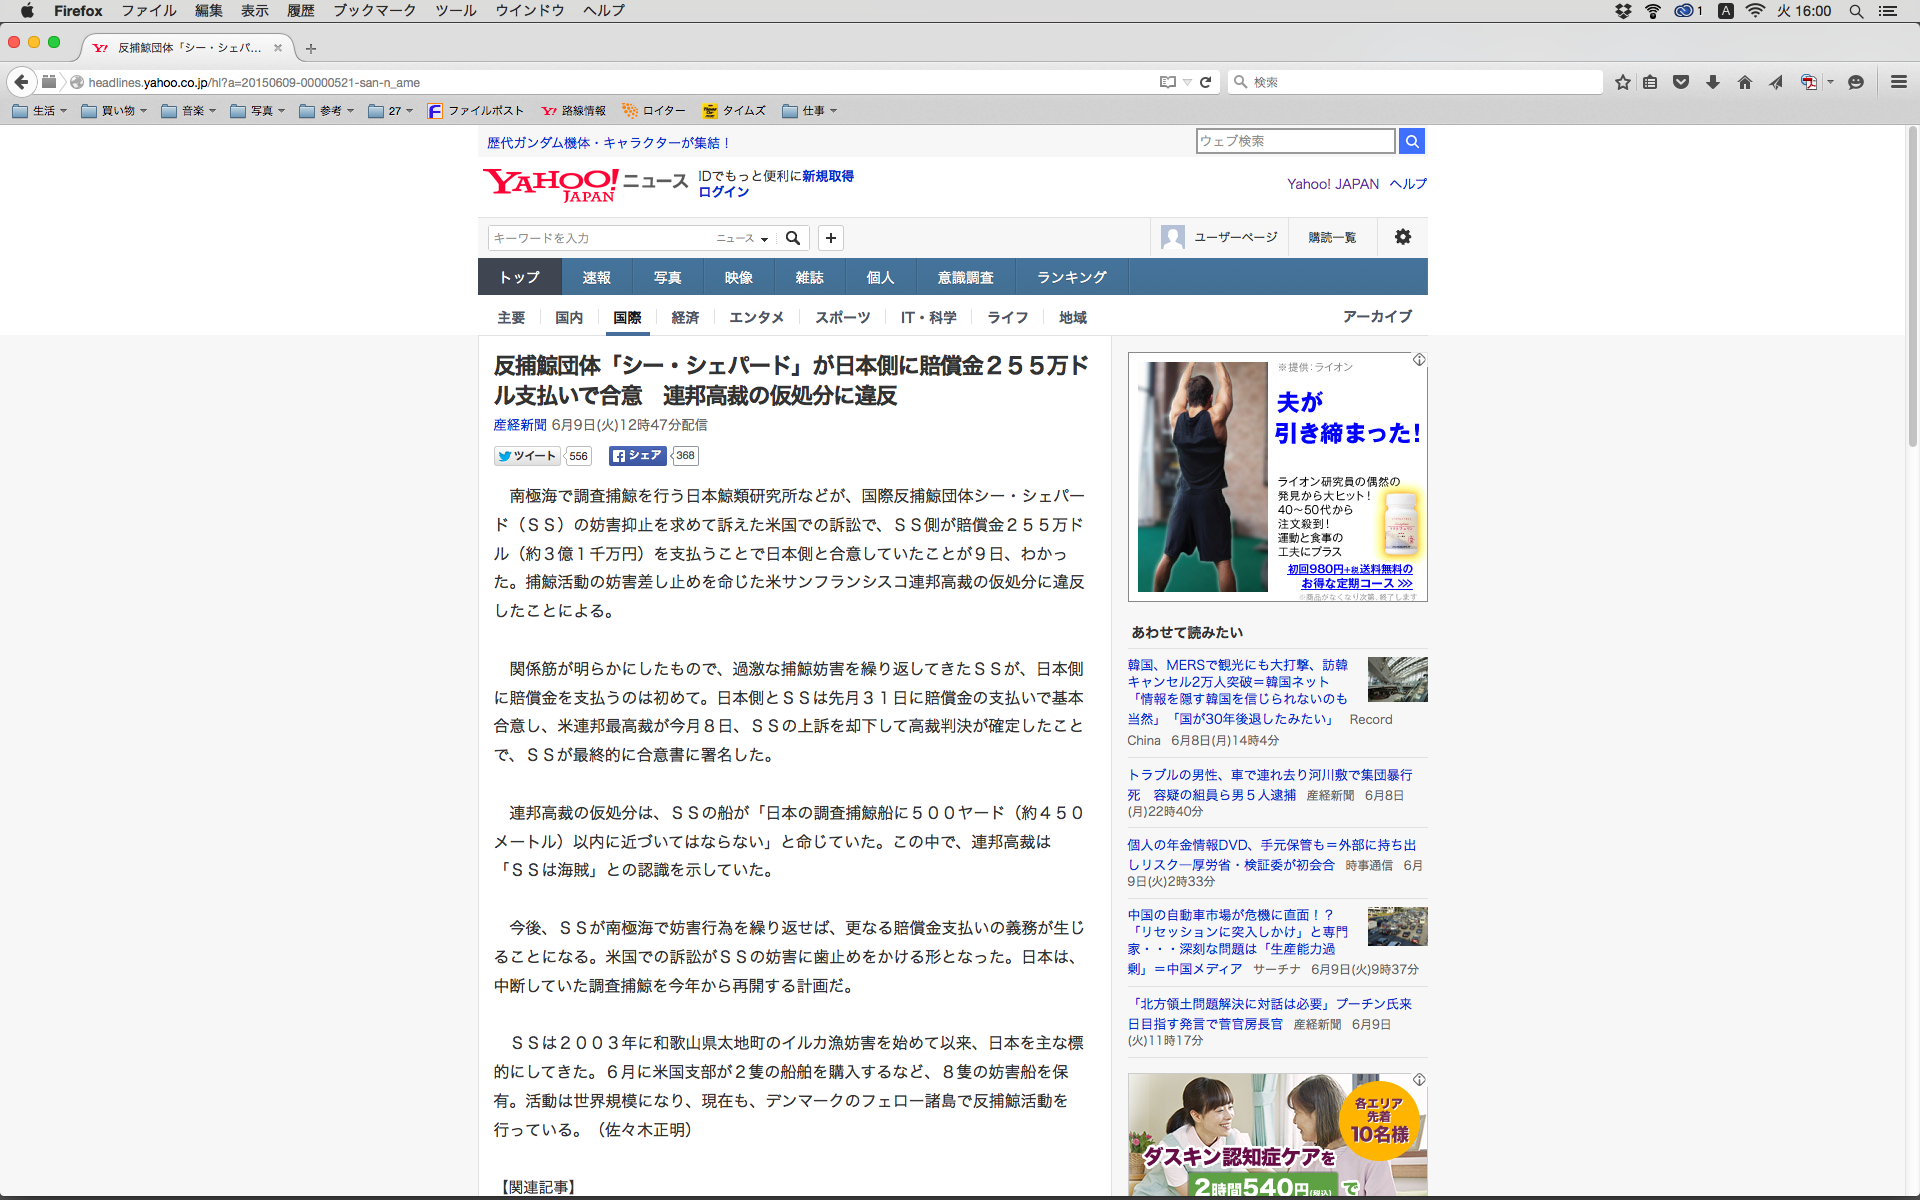
Task: Click blue web search magnifier button
Action: [1411, 141]
